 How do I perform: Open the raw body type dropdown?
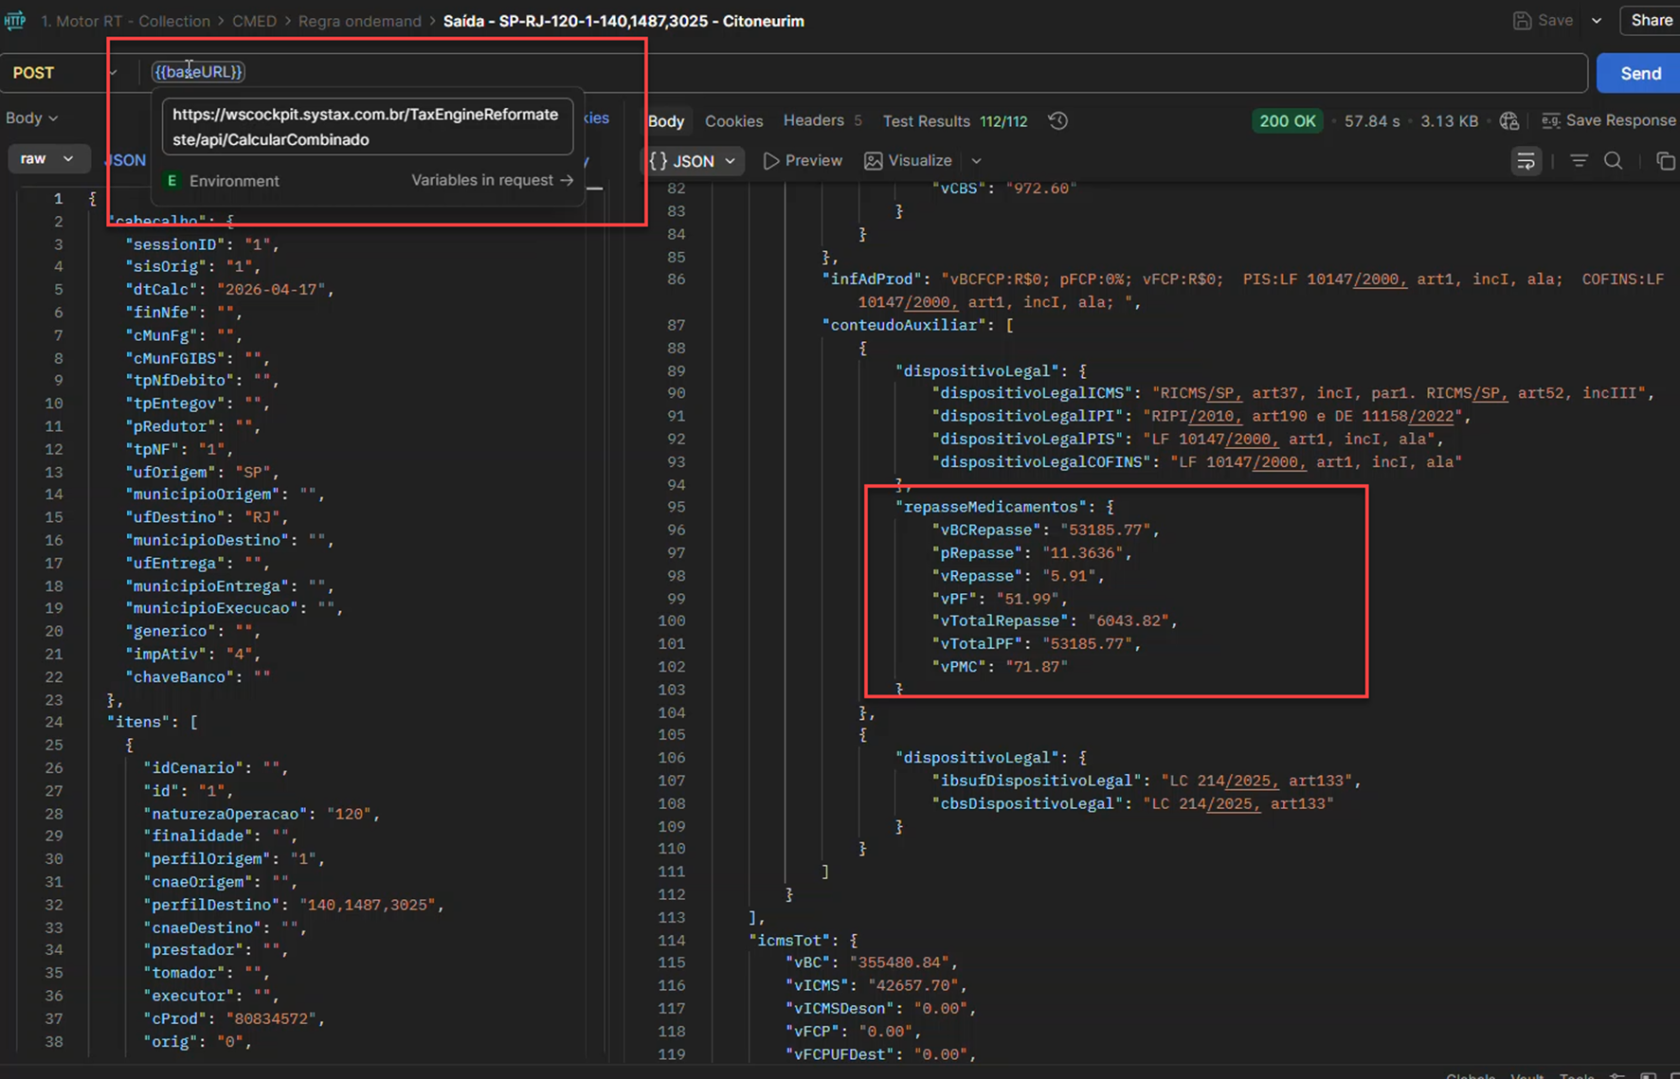pyautogui.click(x=47, y=159)
